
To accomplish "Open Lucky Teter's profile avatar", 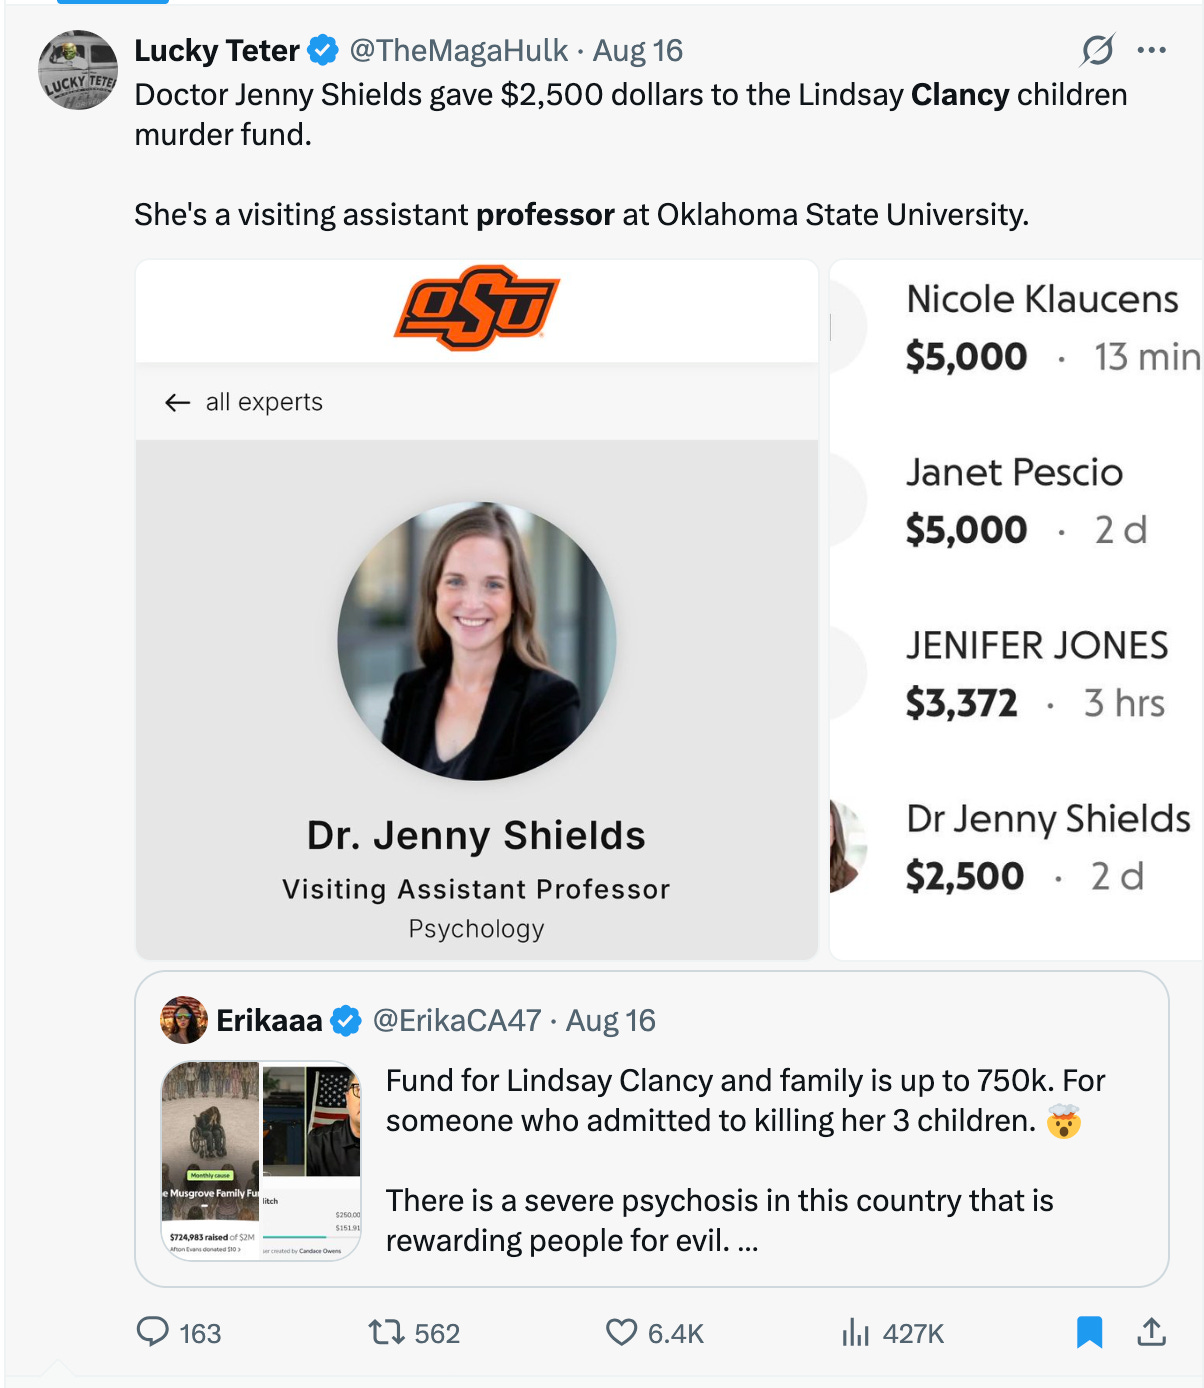I will tap(78, 70).
